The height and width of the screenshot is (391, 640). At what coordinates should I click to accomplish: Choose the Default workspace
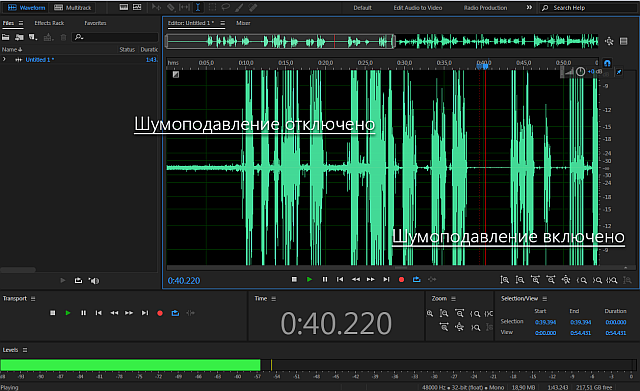362,8
